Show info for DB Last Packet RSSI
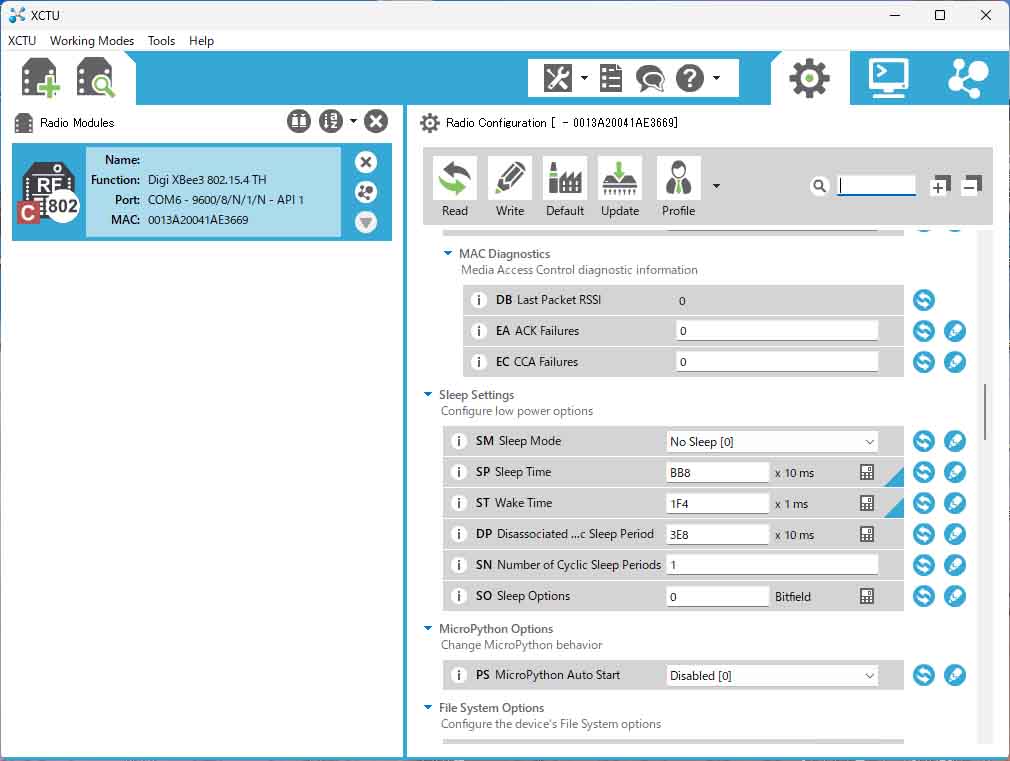1010x761 pixels. coord(479,300)
